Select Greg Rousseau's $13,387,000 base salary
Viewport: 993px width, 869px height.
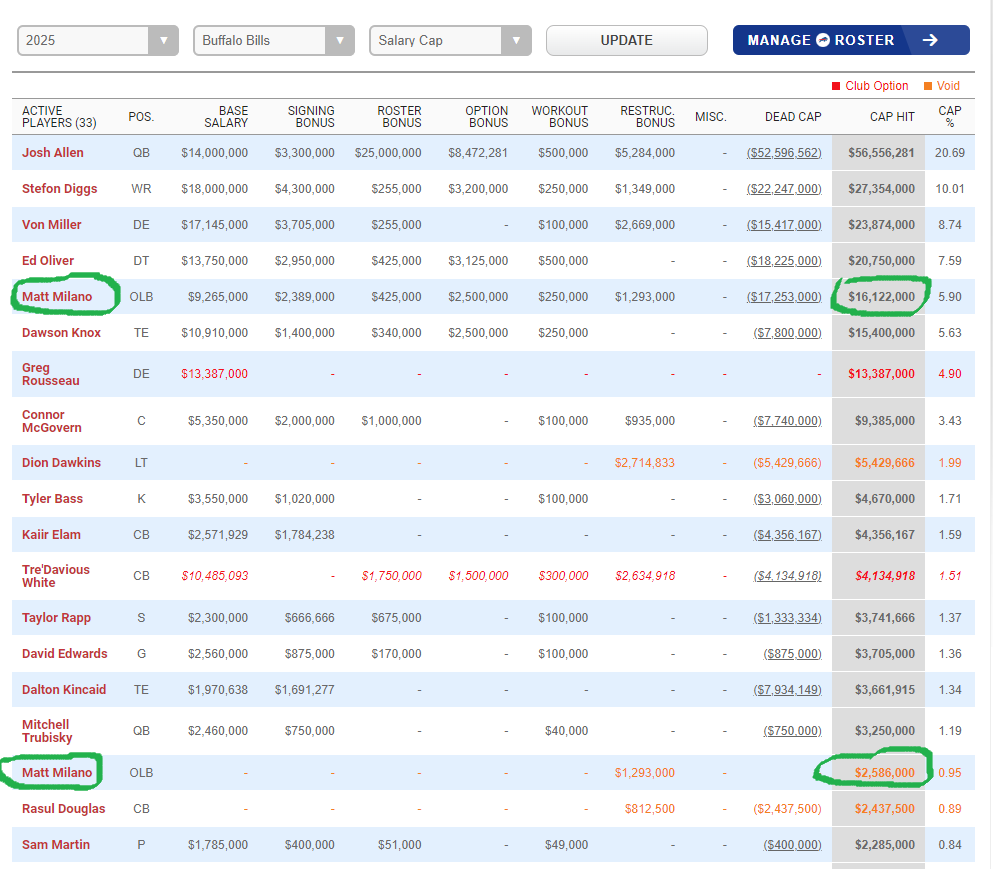click(215, 374)
